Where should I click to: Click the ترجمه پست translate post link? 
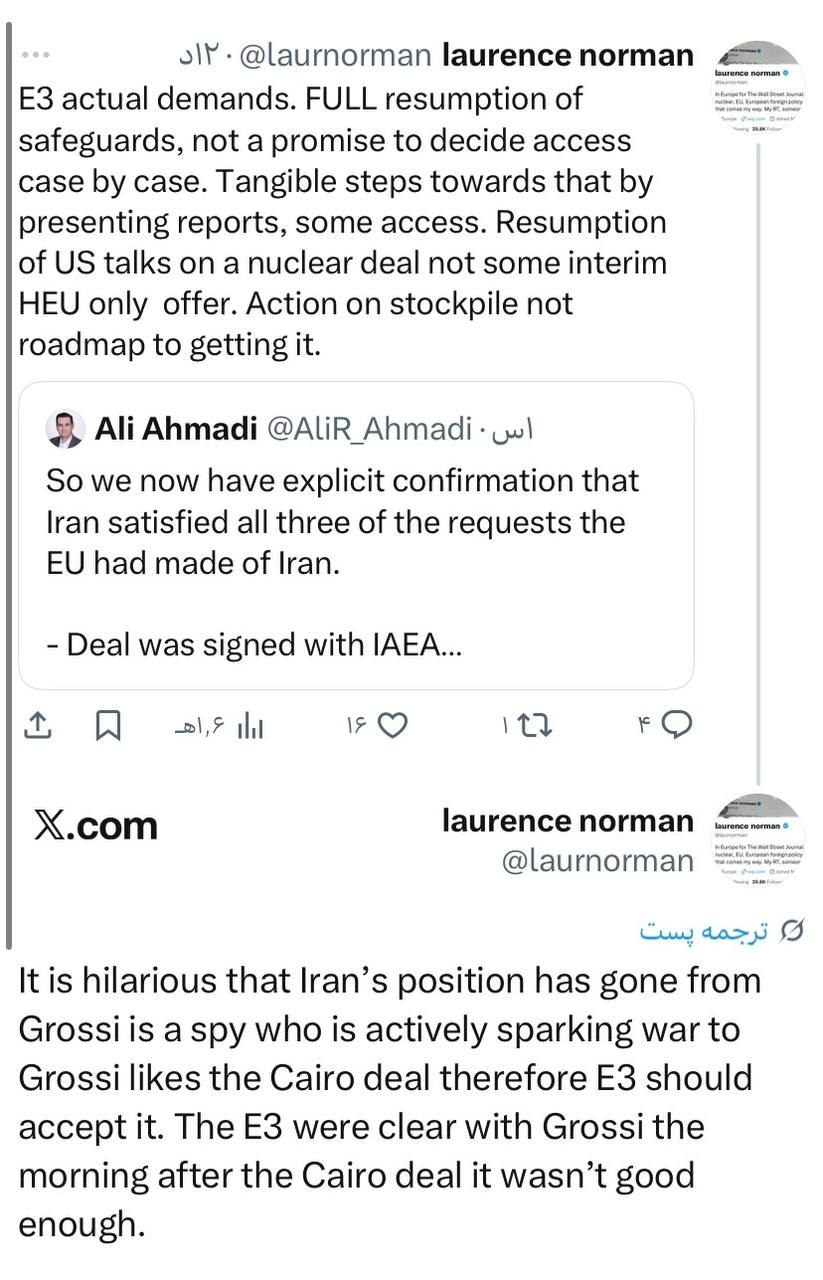(704, 931)
